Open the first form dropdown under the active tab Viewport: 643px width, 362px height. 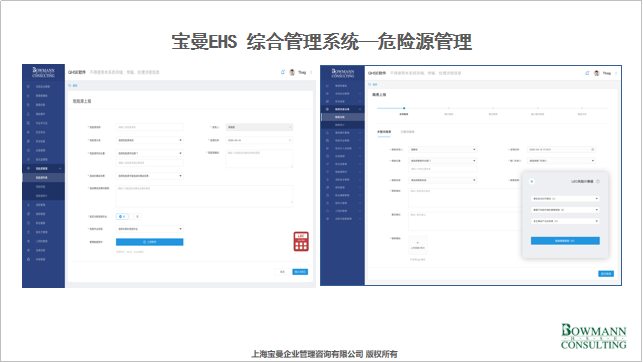[442, 150]
